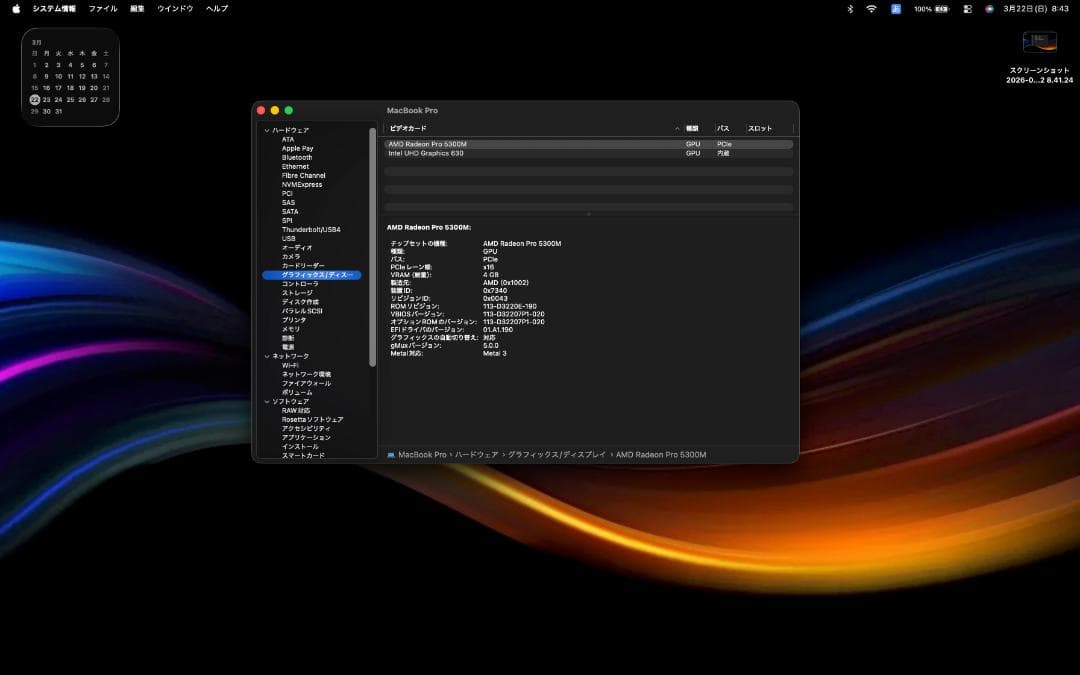Click the スロット column header
The image size is (1080, 675).
(x=760, y=129)
